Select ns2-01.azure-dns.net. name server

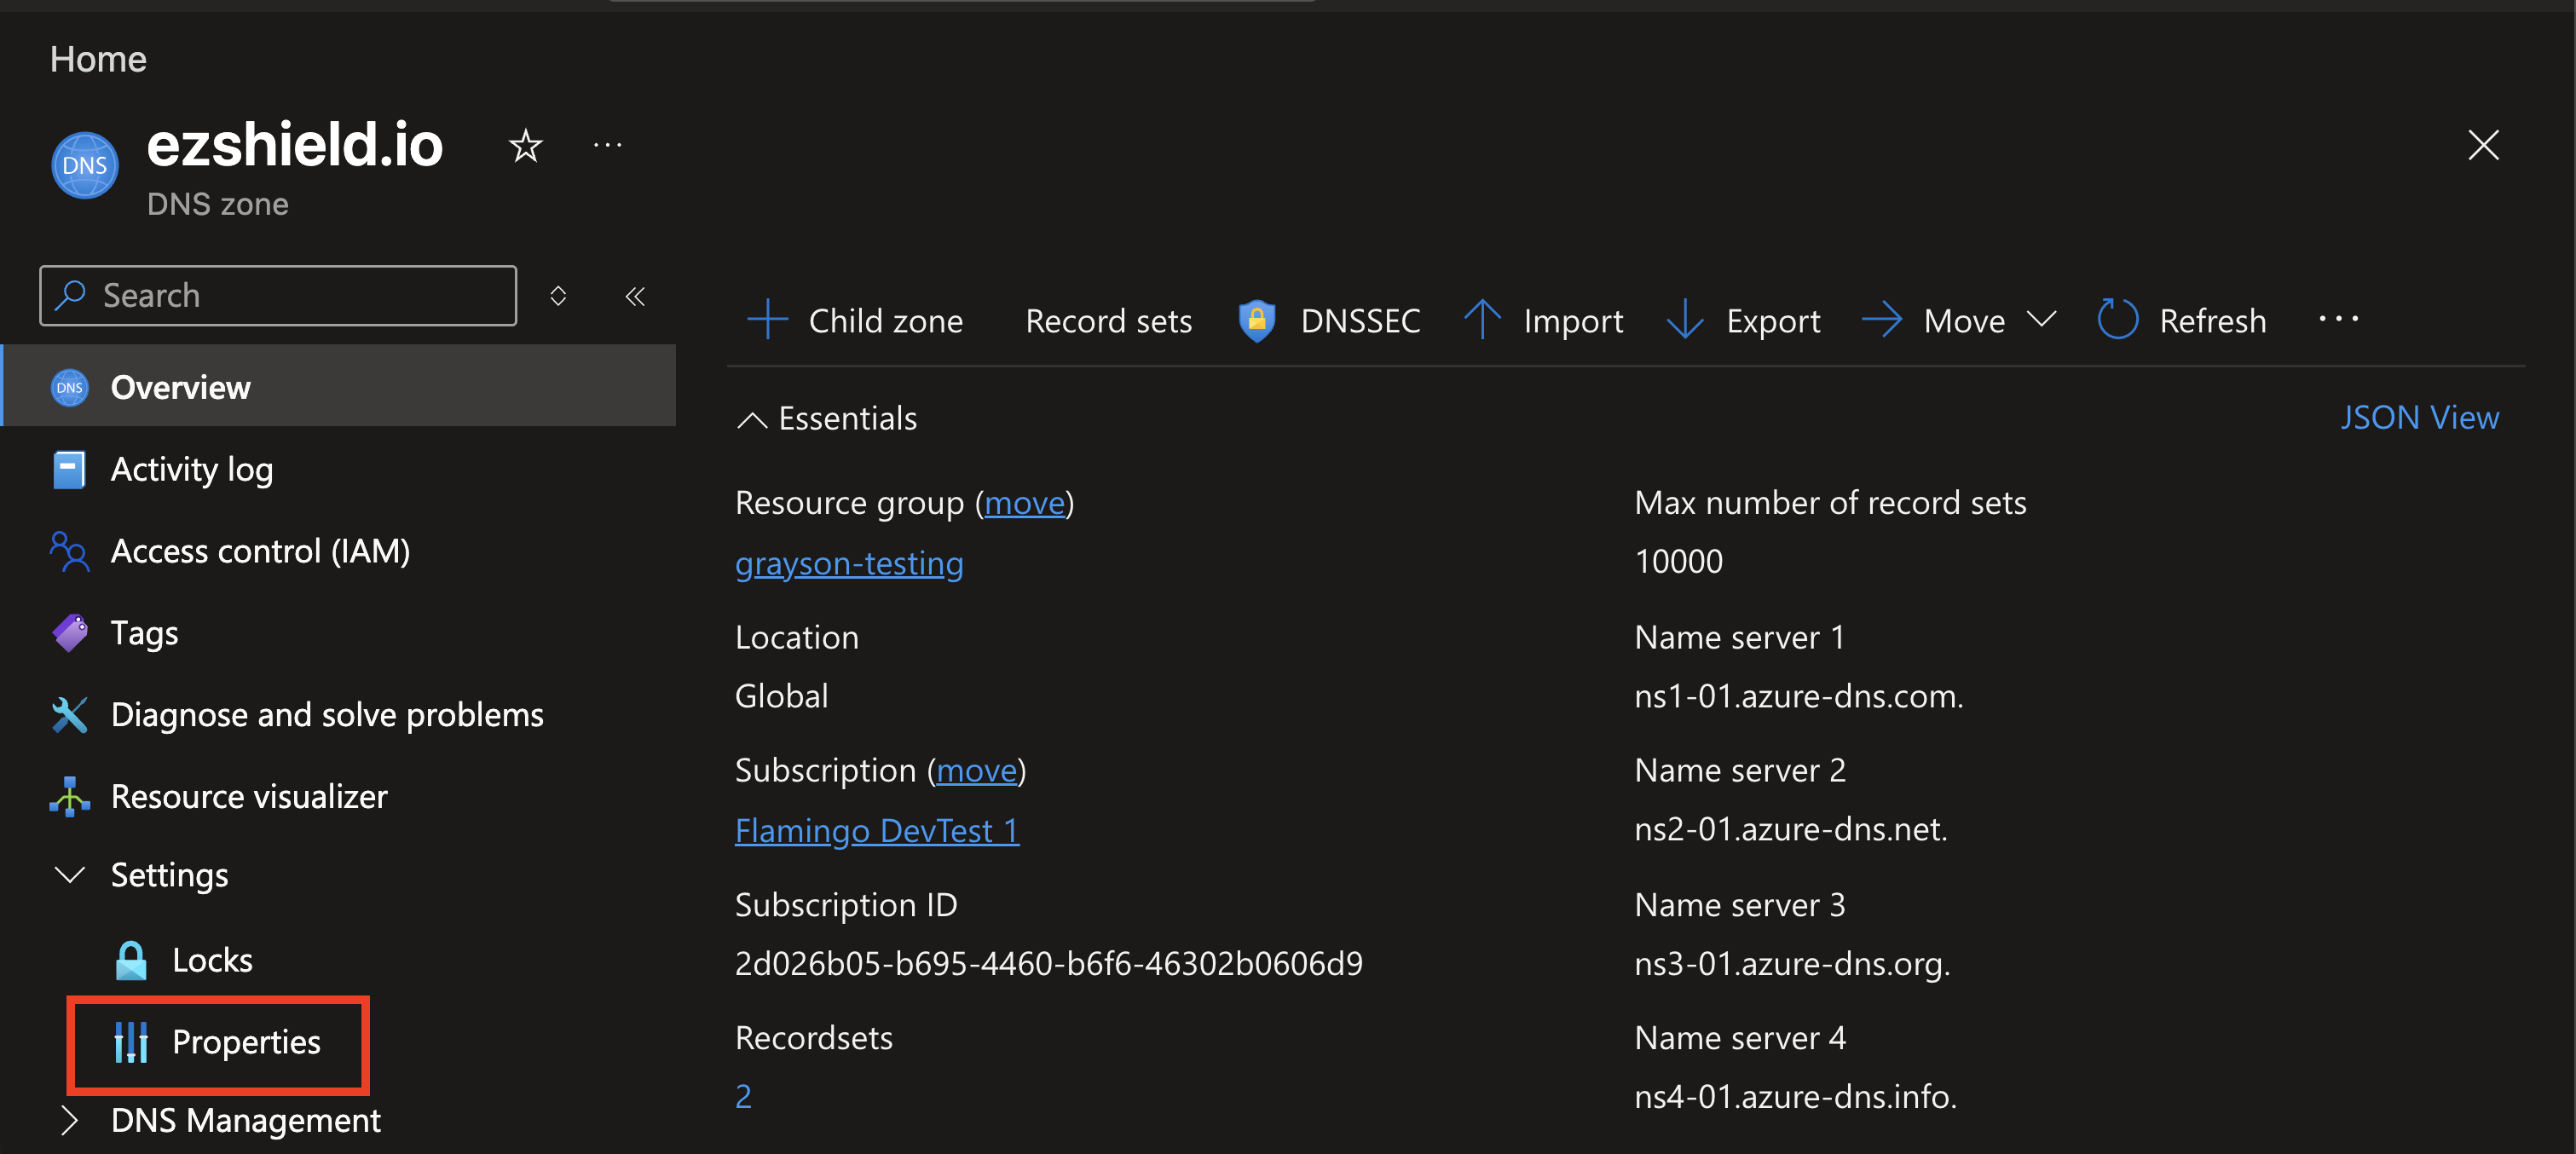pyautogui.click(x=1791, y=830)
